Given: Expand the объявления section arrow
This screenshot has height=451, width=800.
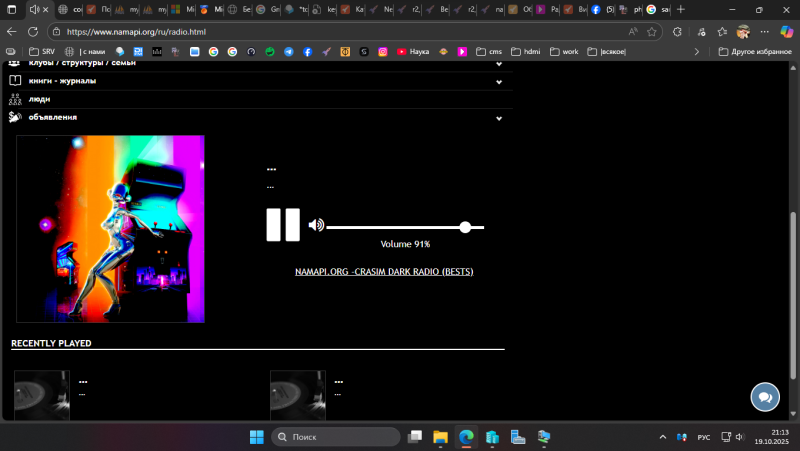Looking at the screenshot, I should click(498, 119).
